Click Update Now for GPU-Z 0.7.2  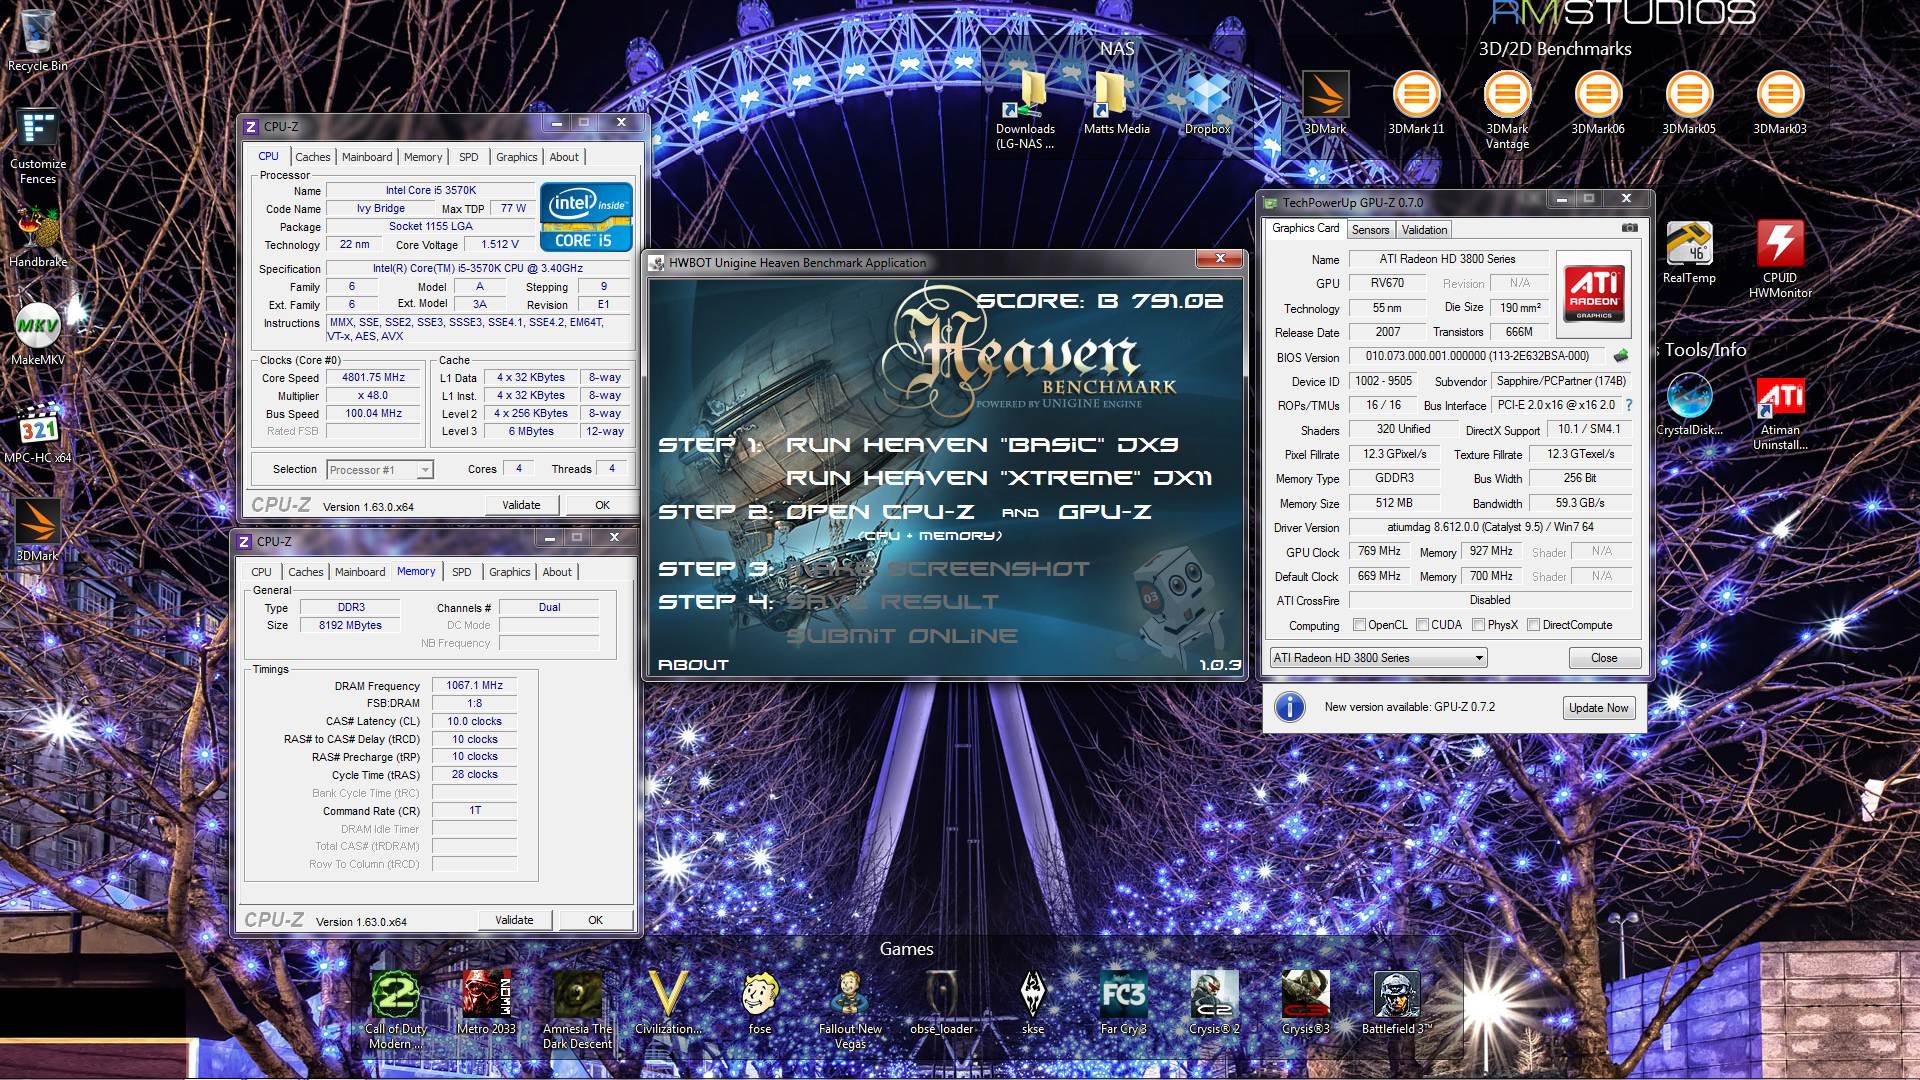1598,707
